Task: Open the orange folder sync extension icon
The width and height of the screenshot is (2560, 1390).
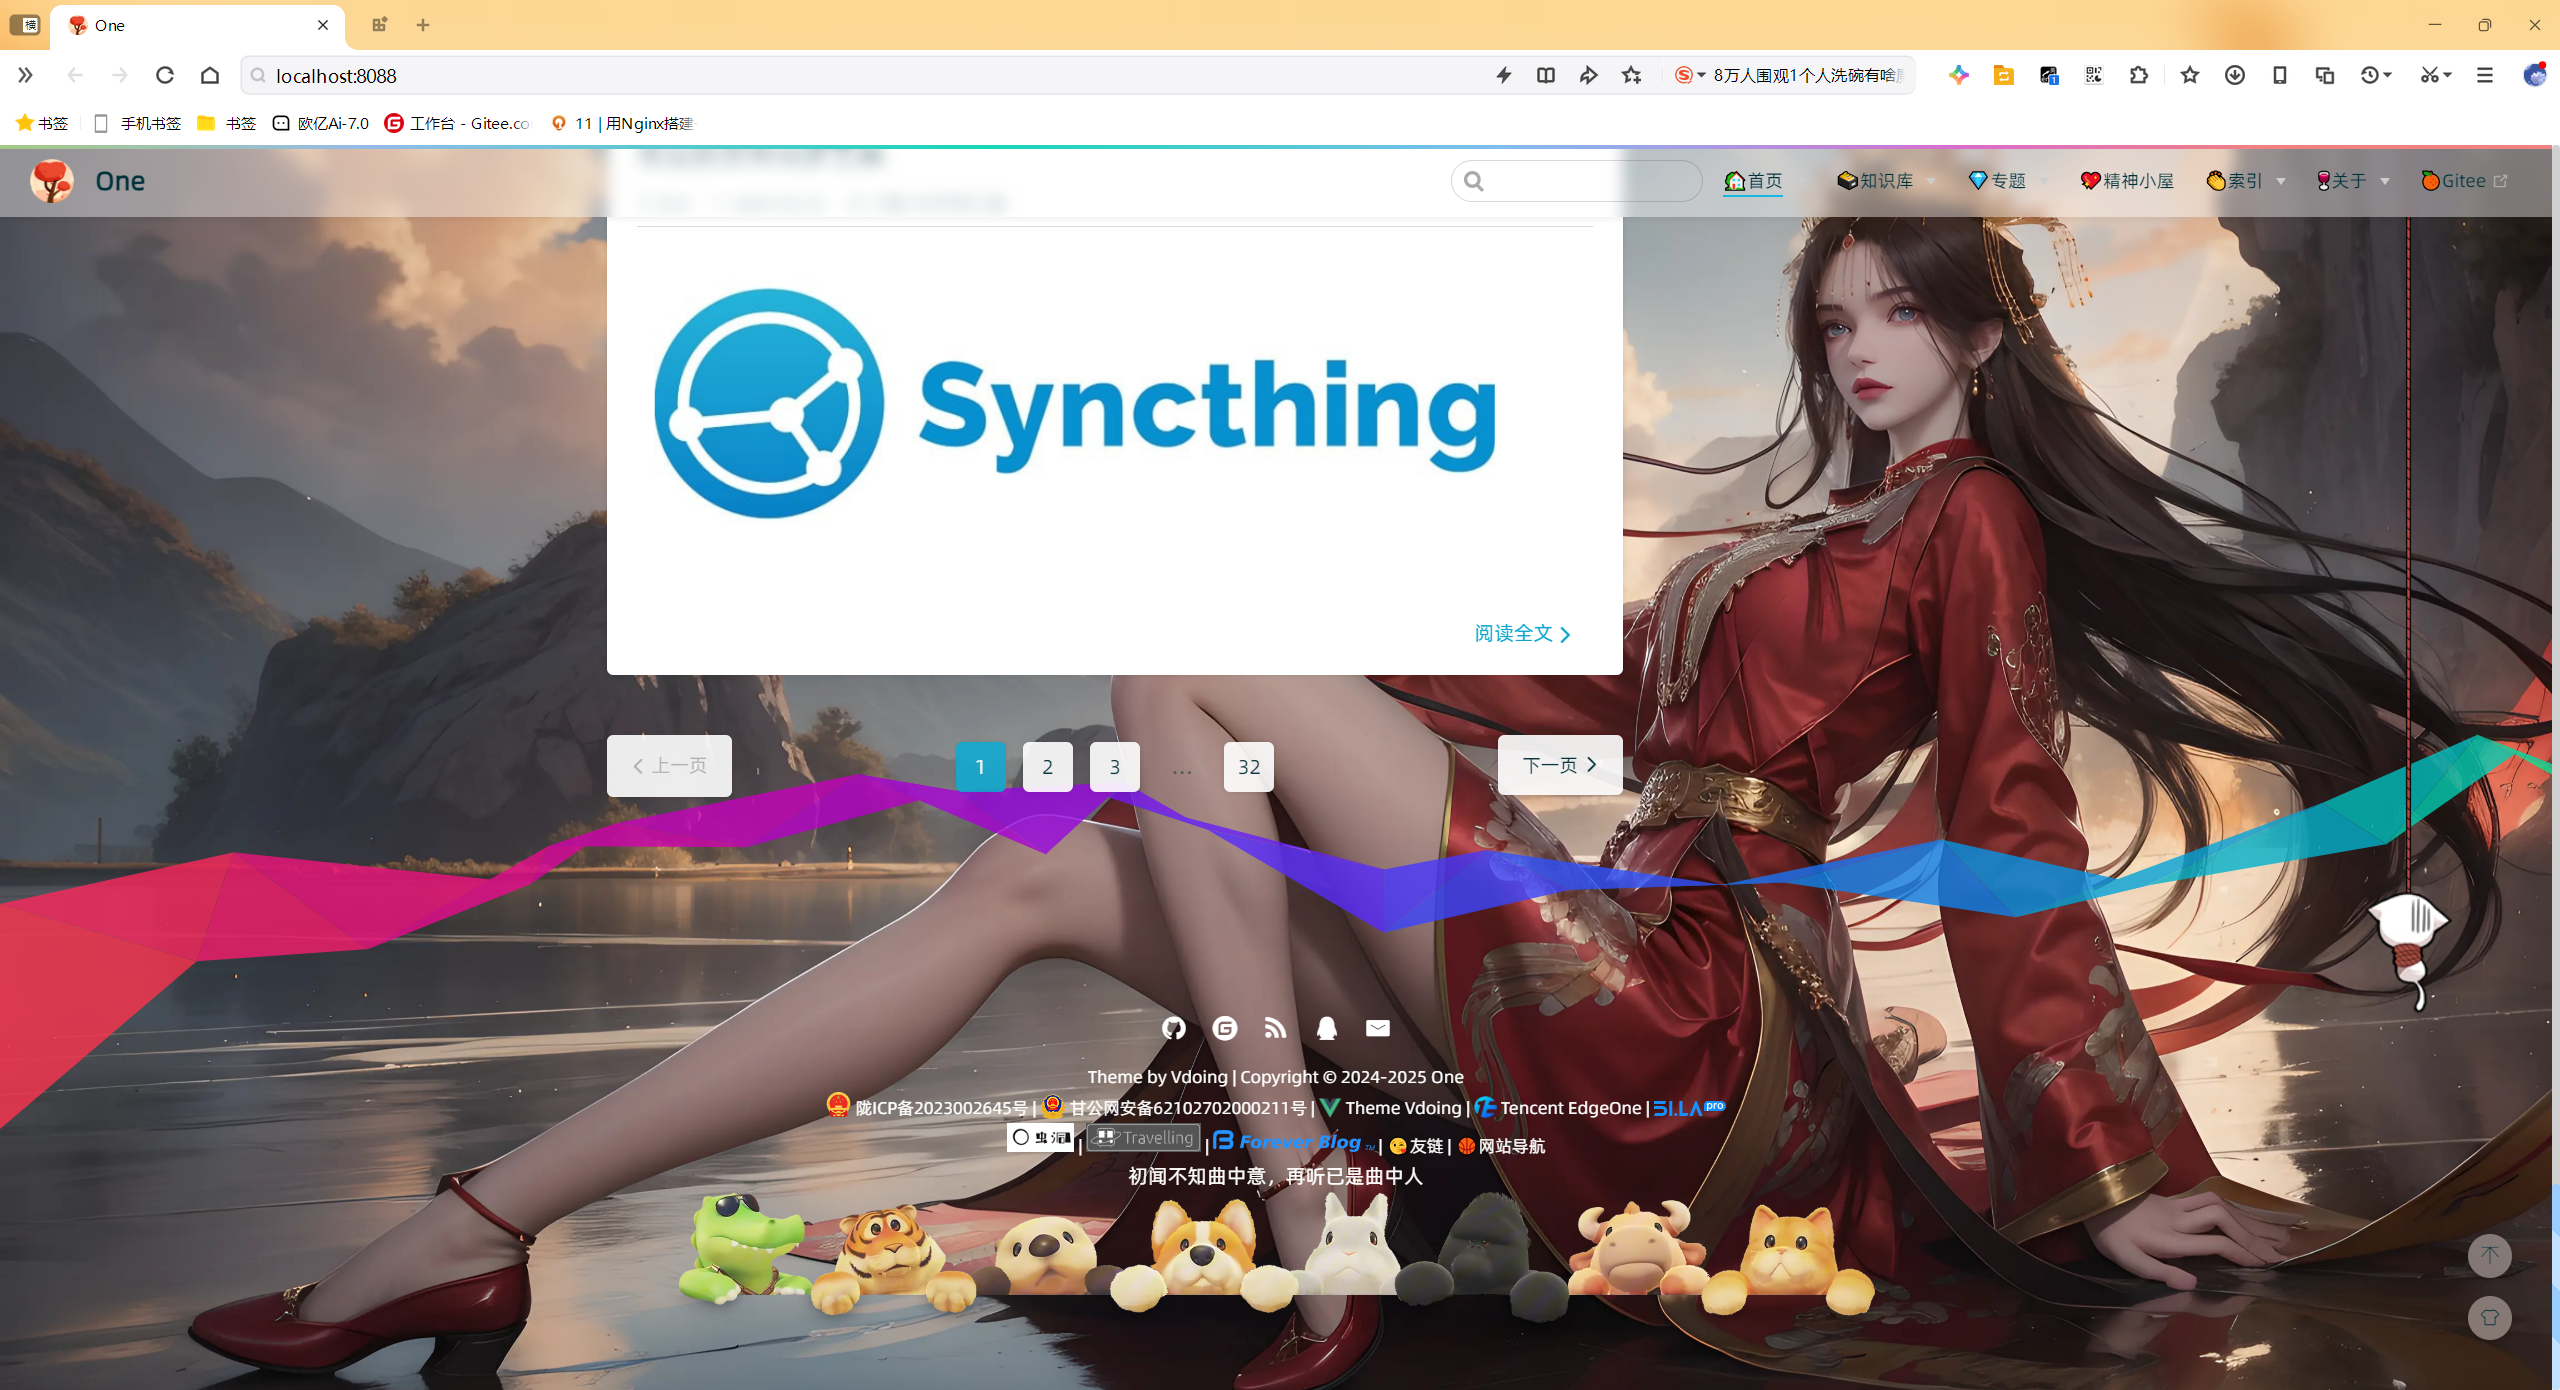Action: point(2004,75)
